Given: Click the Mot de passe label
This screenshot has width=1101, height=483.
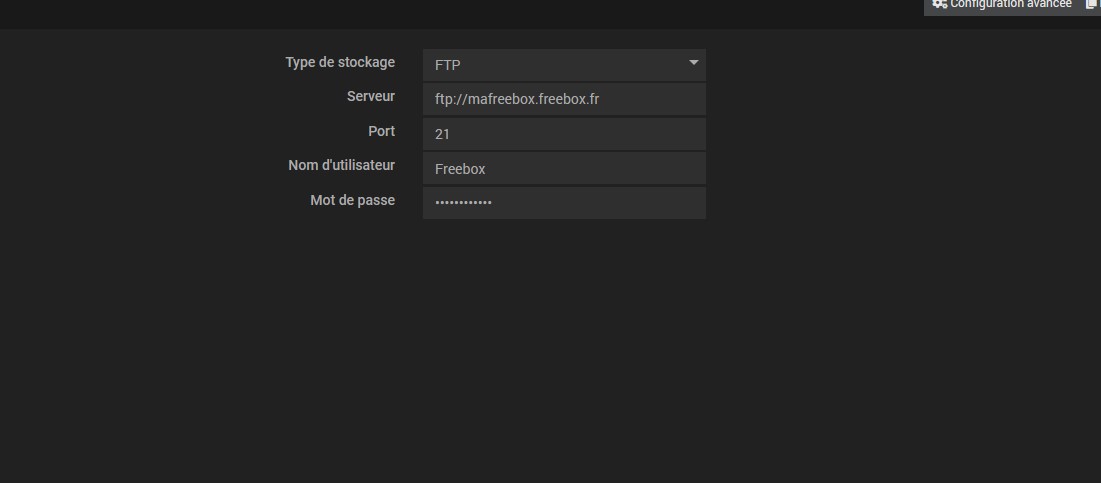Looking at the screenshot, I should [352, 200].
